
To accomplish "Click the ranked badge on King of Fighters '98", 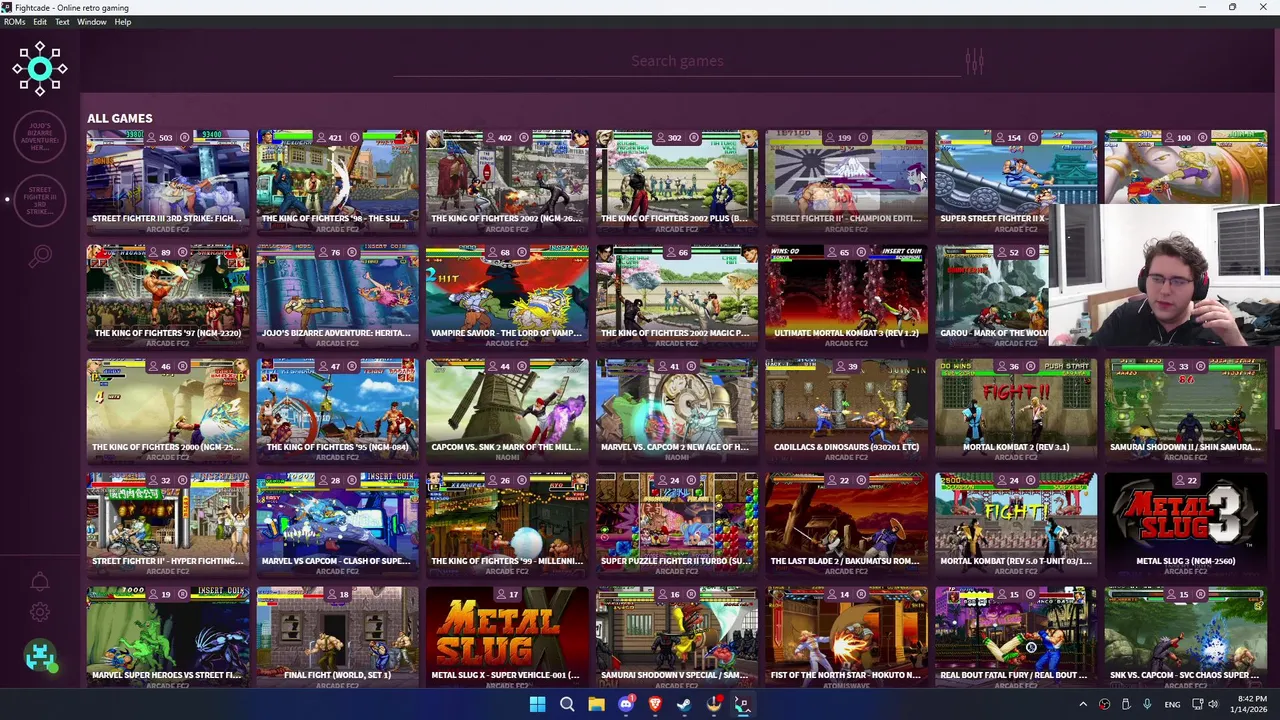I will point(354,138).
